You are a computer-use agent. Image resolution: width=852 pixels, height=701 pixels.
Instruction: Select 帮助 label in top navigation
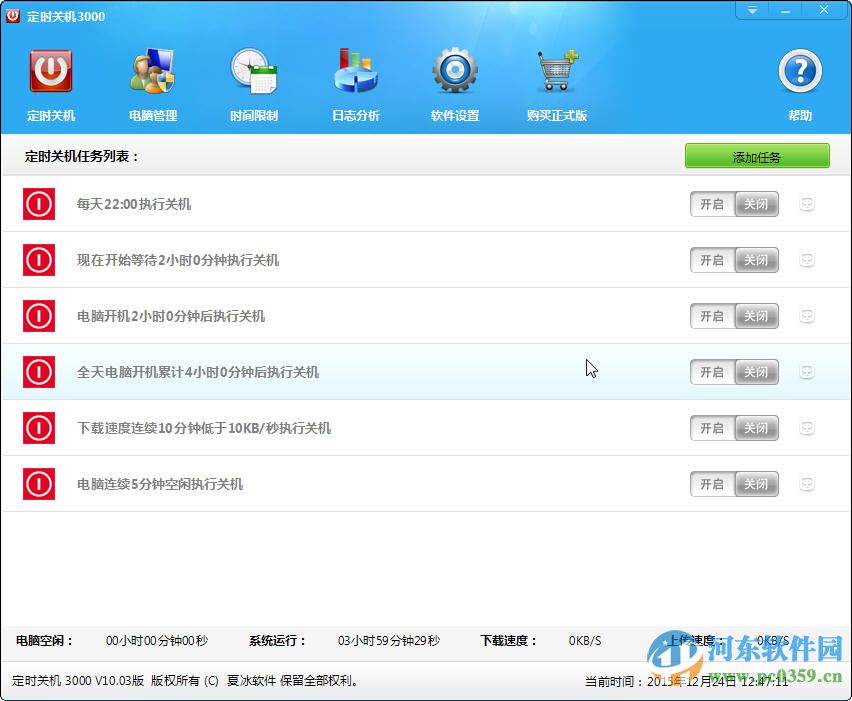(x=800, y=115)
